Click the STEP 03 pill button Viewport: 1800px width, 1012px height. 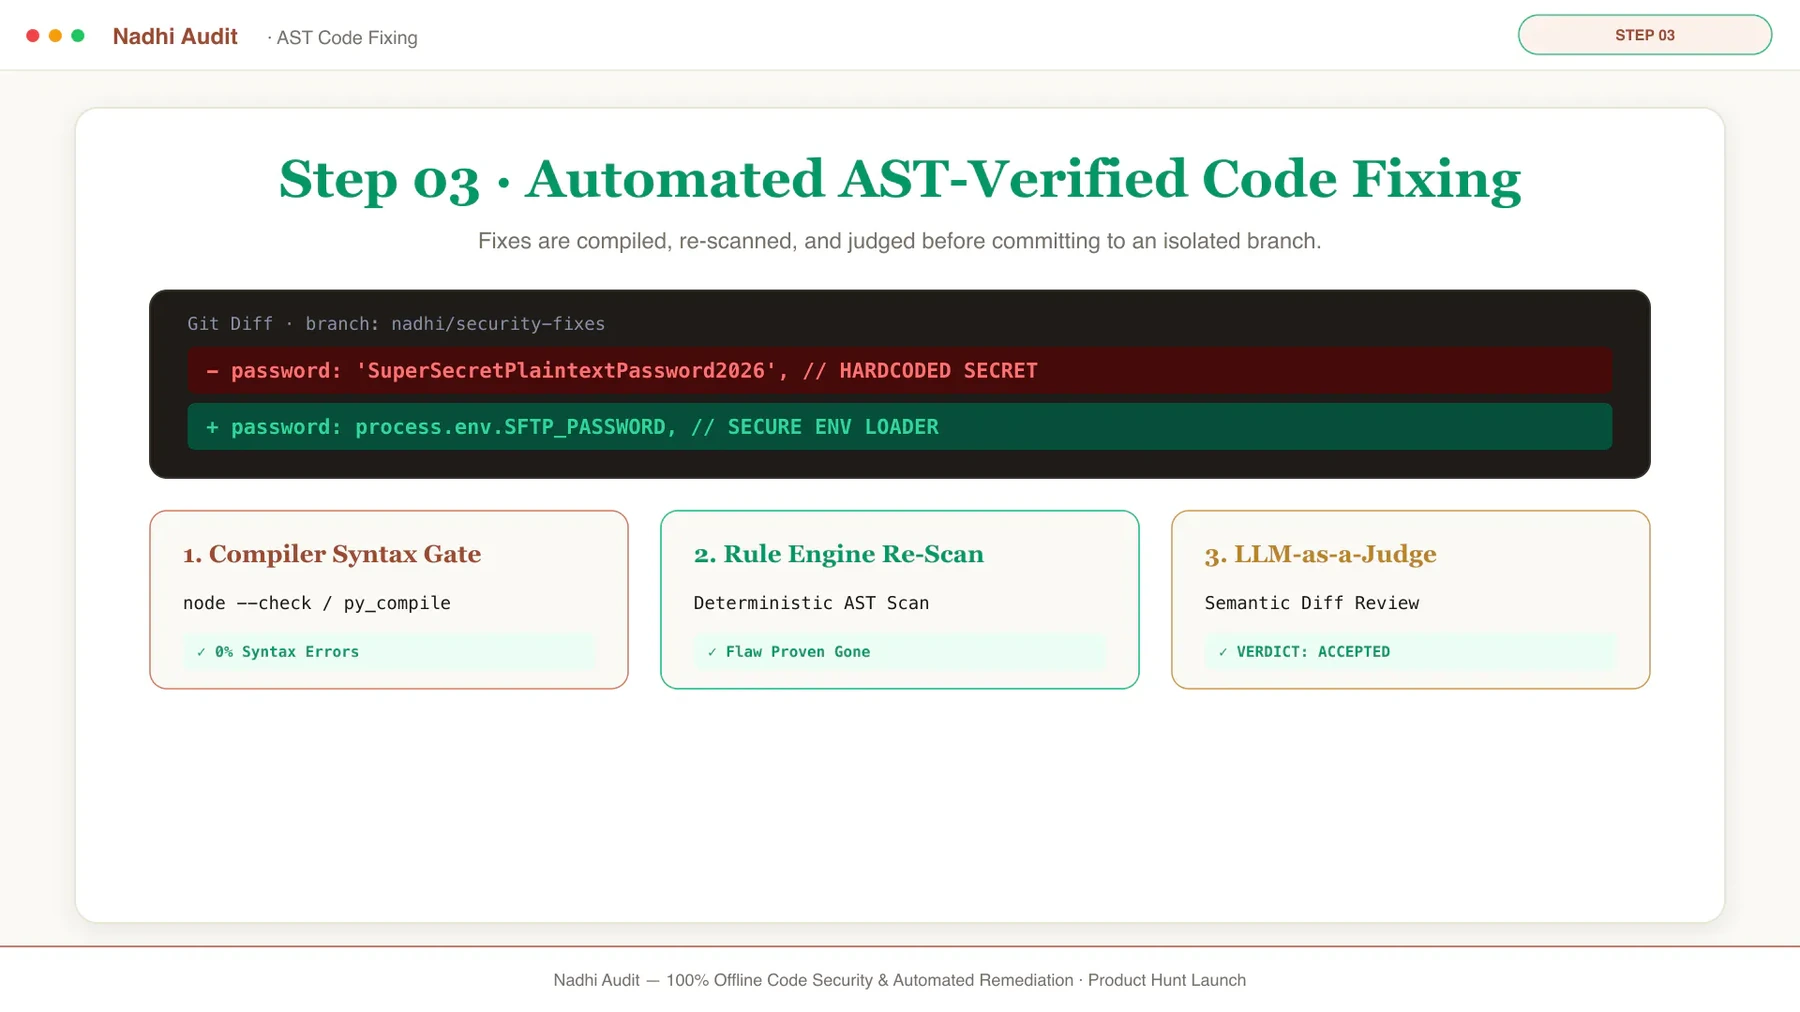tap(1644, 35)
